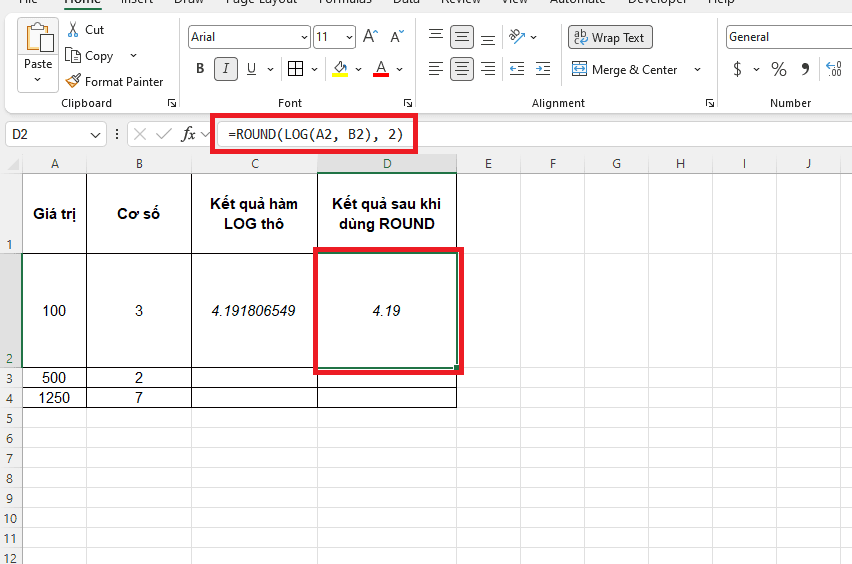852x564 pixels.
Task: Expand the Orientation dropdown arrow
Action: click(x=534, y=37)
